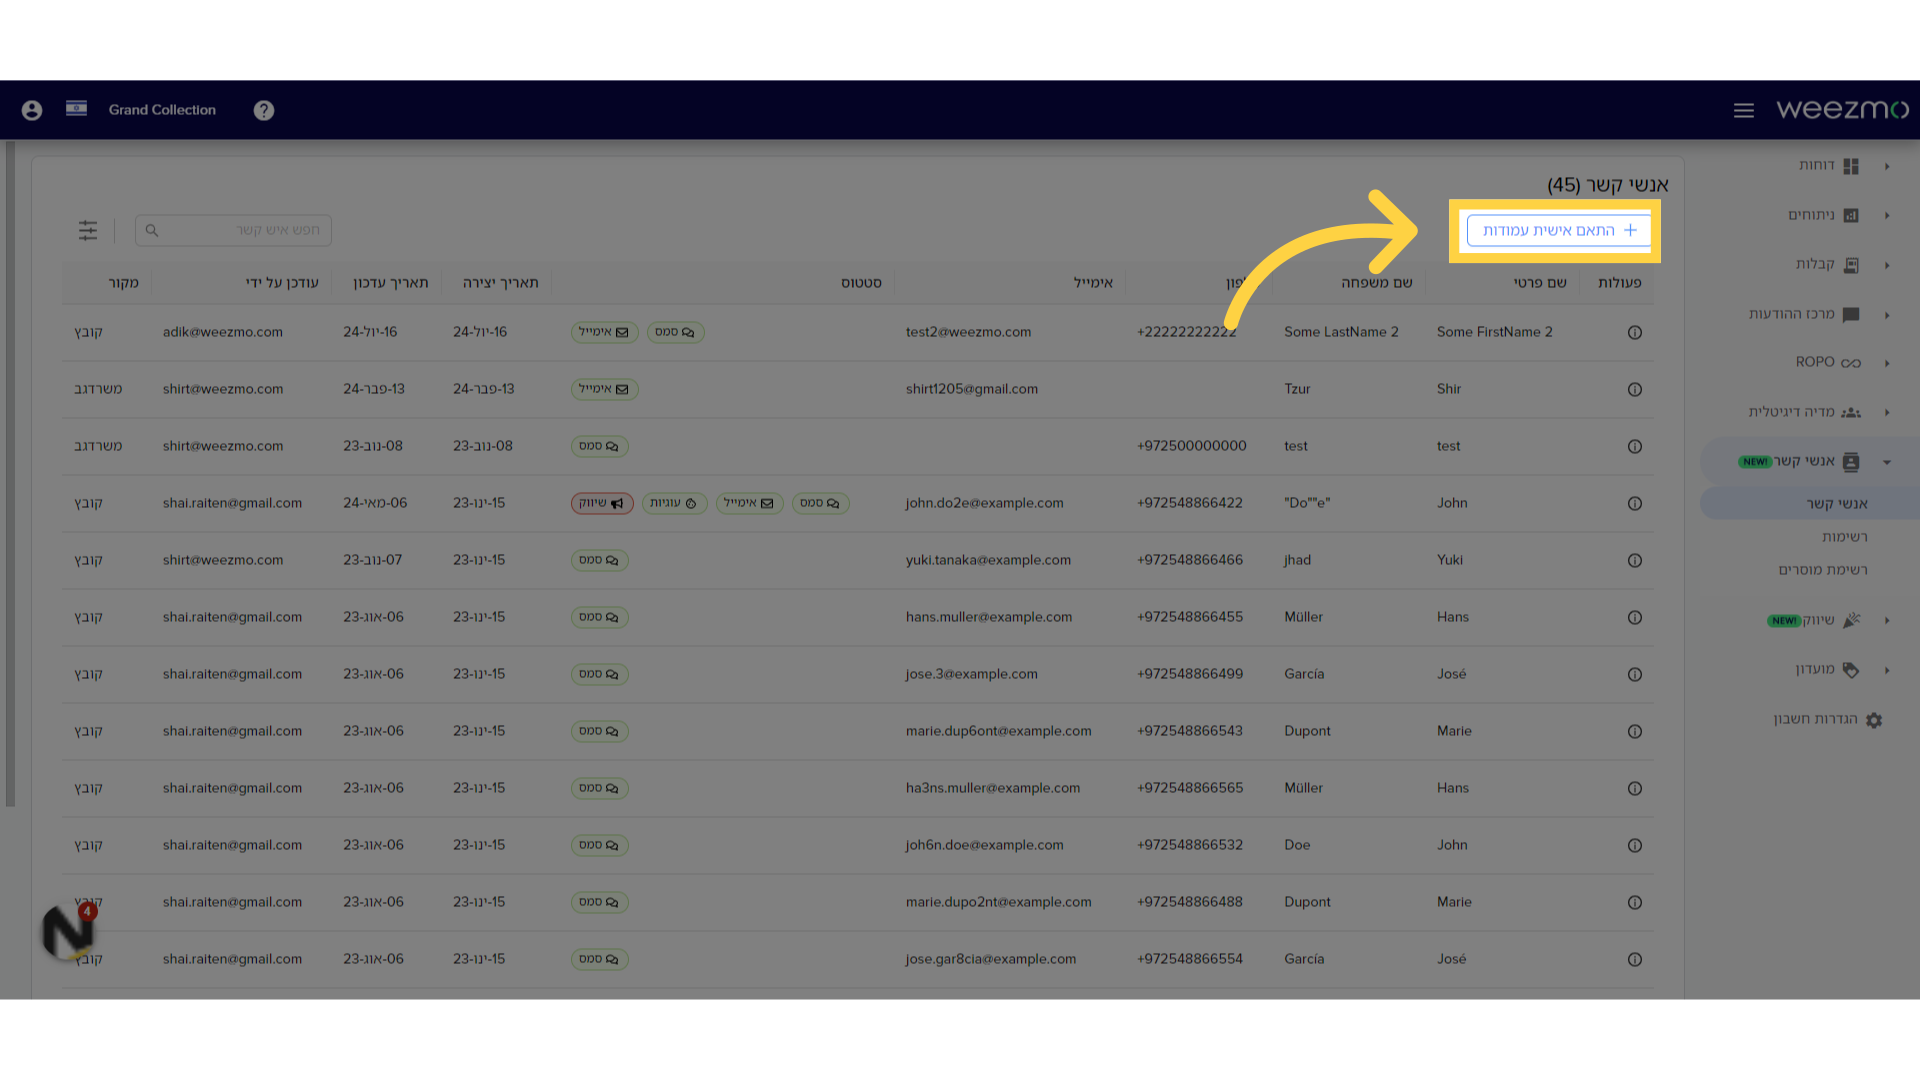Open info icon for joh6n.doe@example.com row
1920x1080 pixels.
coord(1635,845)
